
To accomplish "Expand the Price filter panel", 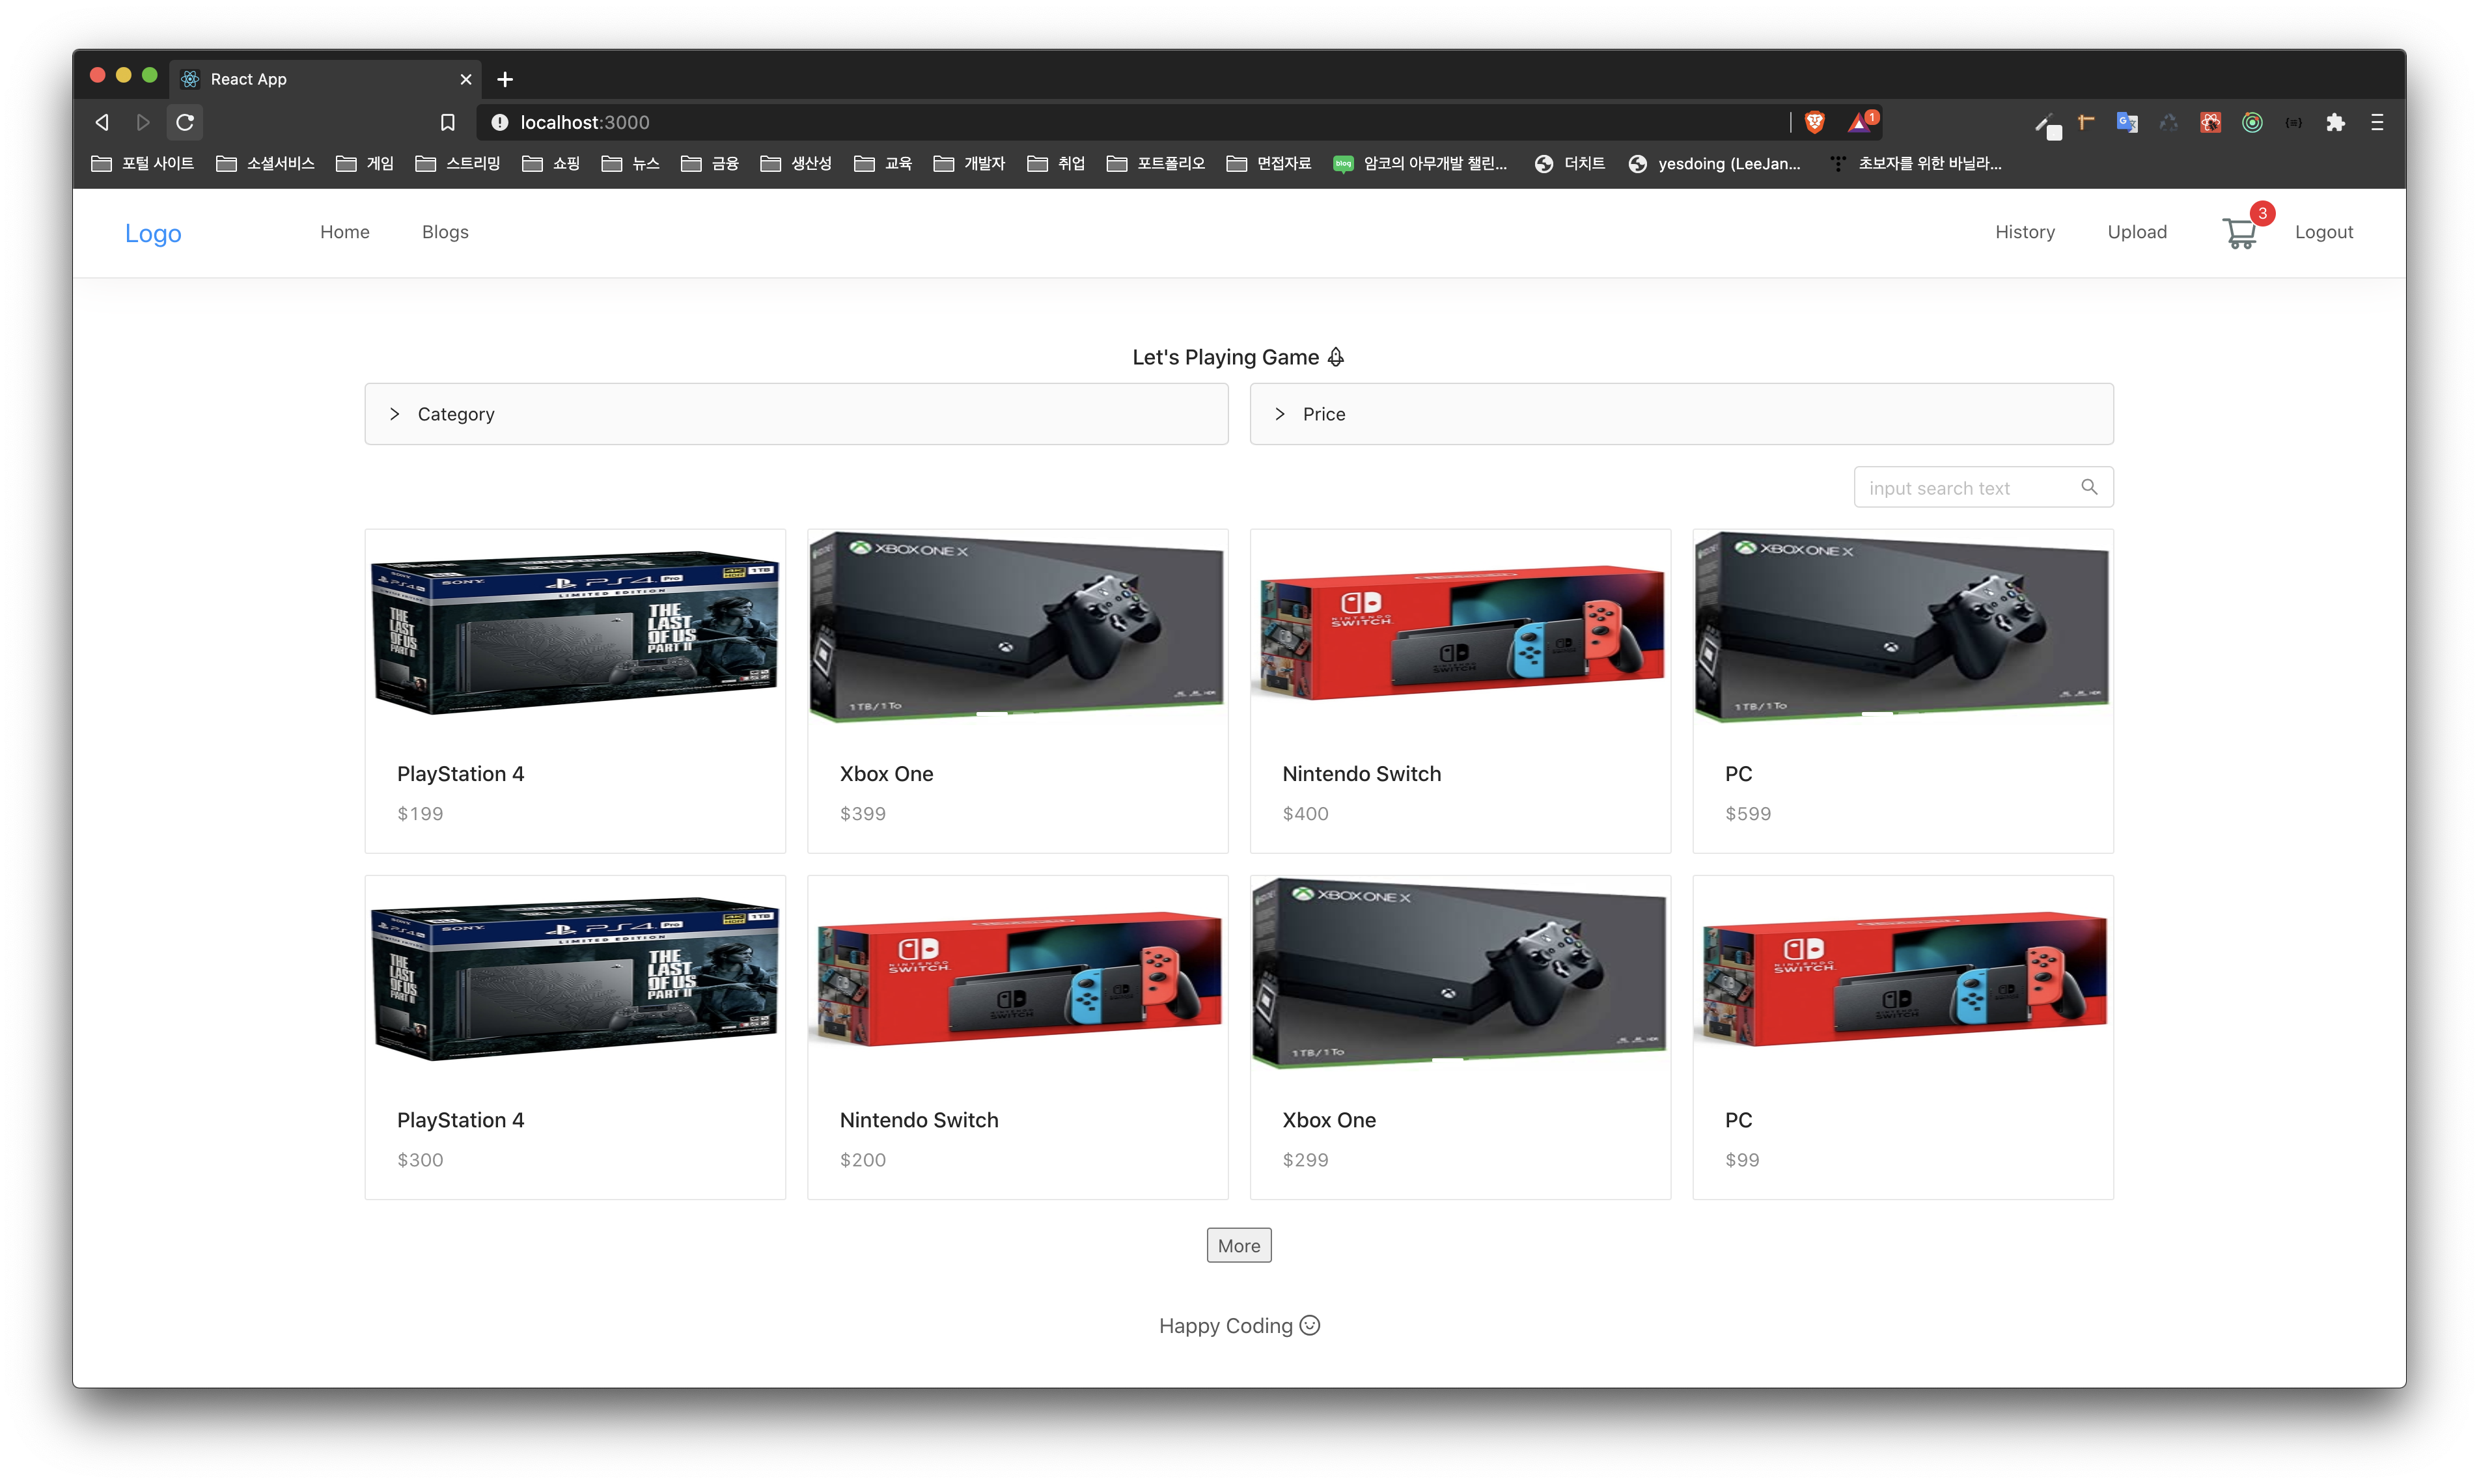I will tap(1681, 414).
